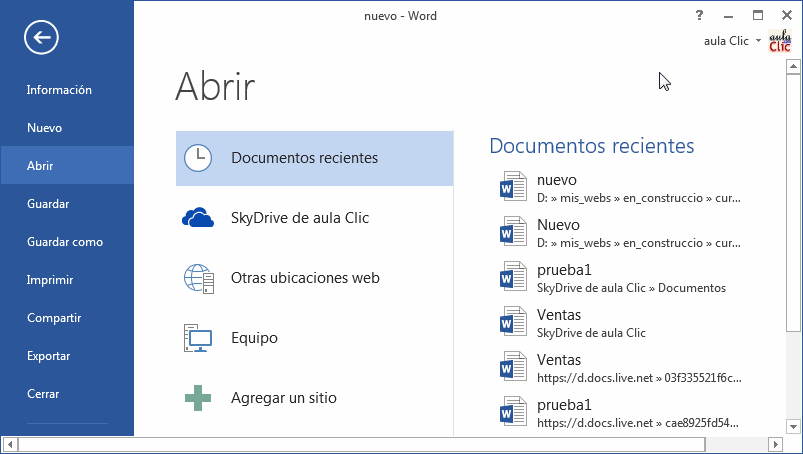Click the back arrow circle icon

tap(42, 38)
